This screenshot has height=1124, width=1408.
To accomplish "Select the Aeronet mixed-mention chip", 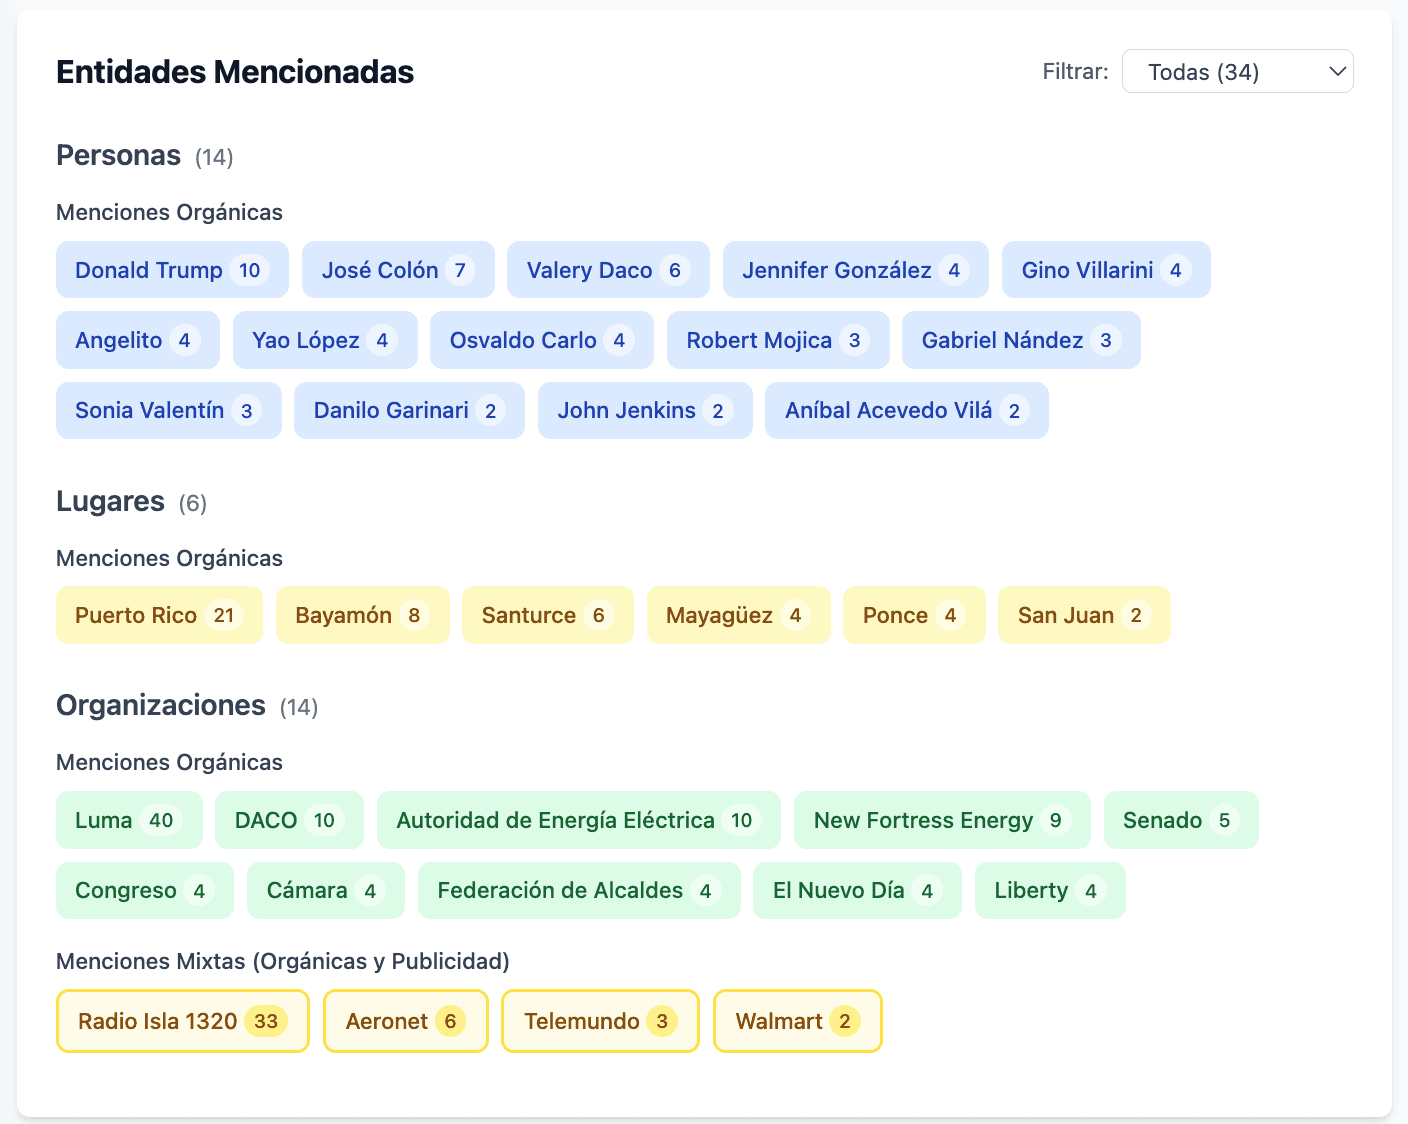I will 405,1021.
